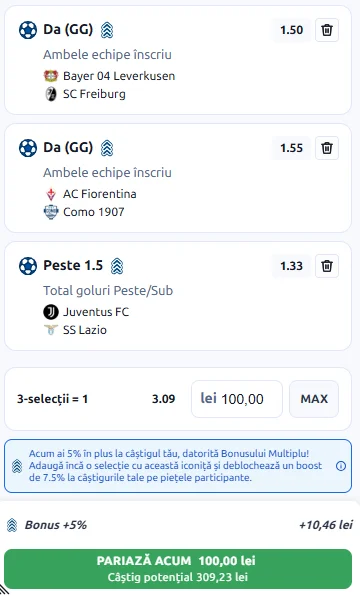
Task: Remove the Fiorentina vs Como selection
Action: (x=327, y=148)
